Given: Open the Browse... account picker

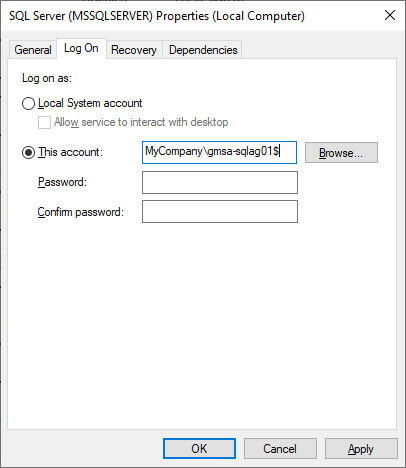Looking at the screenshot, I should coord(341,153).
